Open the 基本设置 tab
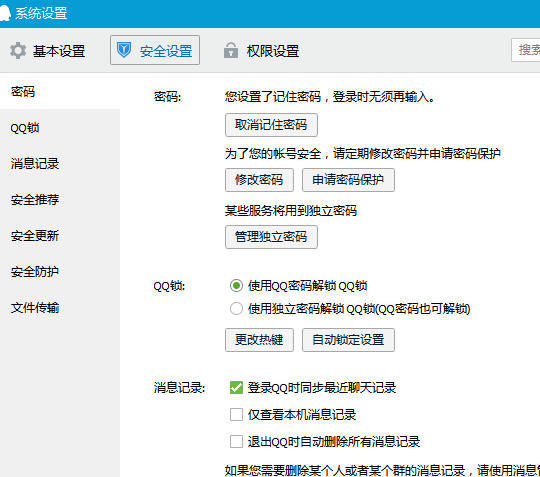 [x=48, y=51]
